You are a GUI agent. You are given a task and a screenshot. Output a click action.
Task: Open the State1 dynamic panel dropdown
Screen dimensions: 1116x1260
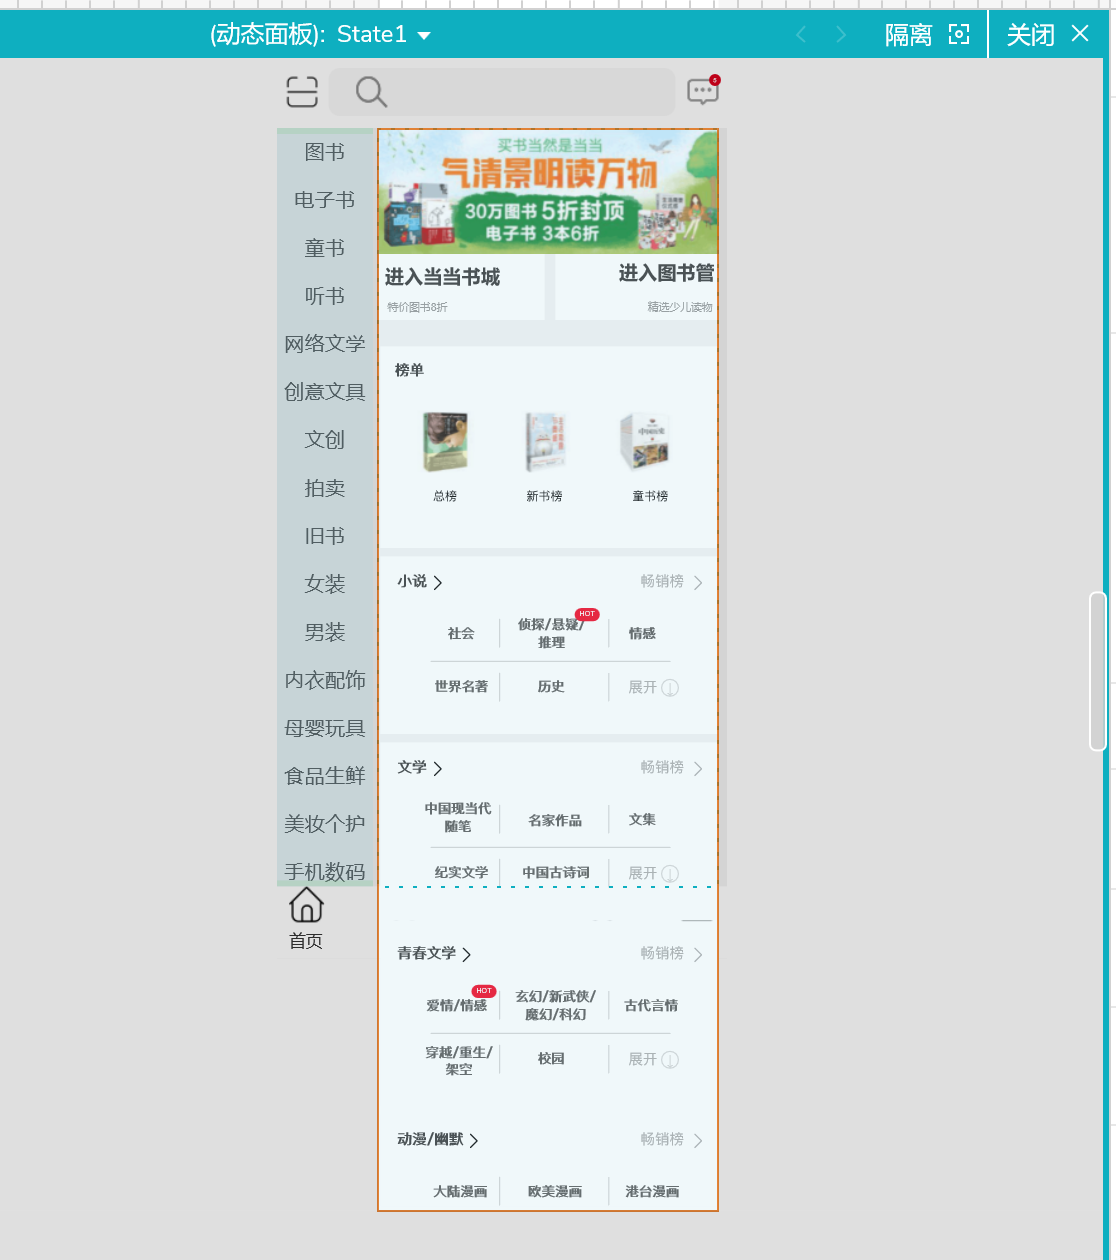[x=424, y=36]
